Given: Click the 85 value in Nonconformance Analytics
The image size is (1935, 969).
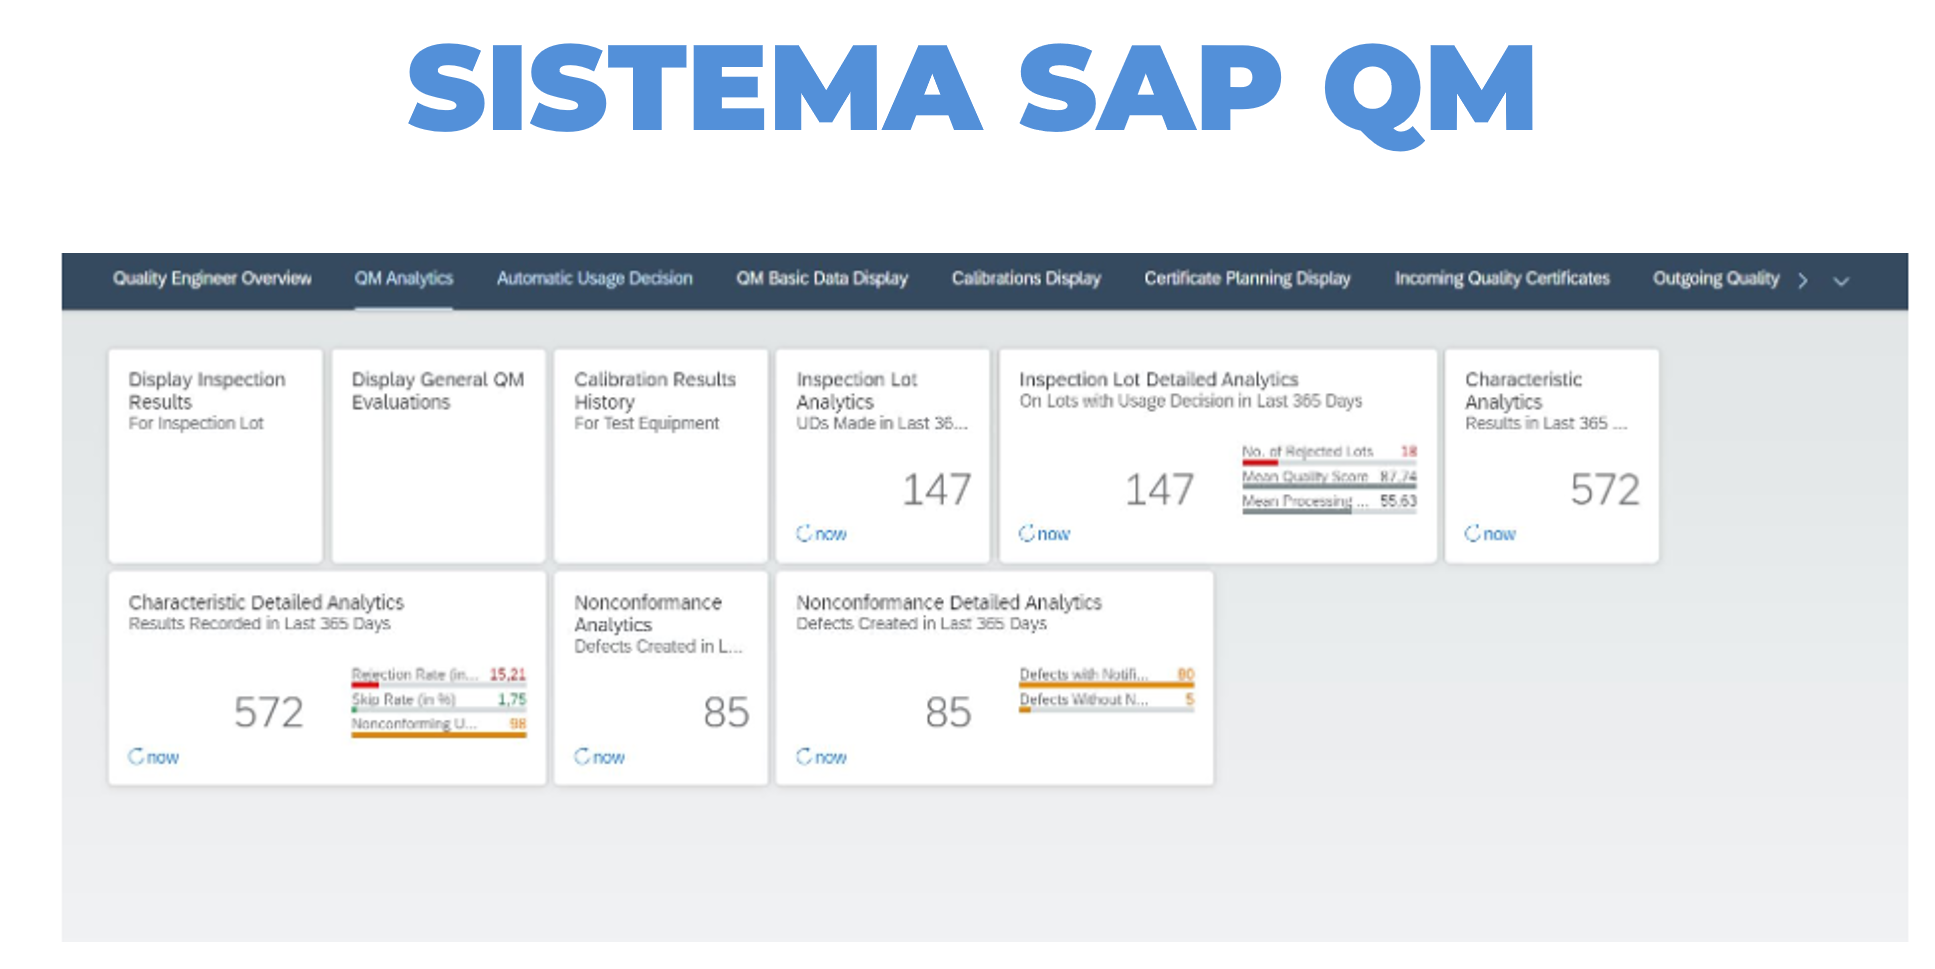Looking at the screenshot, I should (726, 713).
